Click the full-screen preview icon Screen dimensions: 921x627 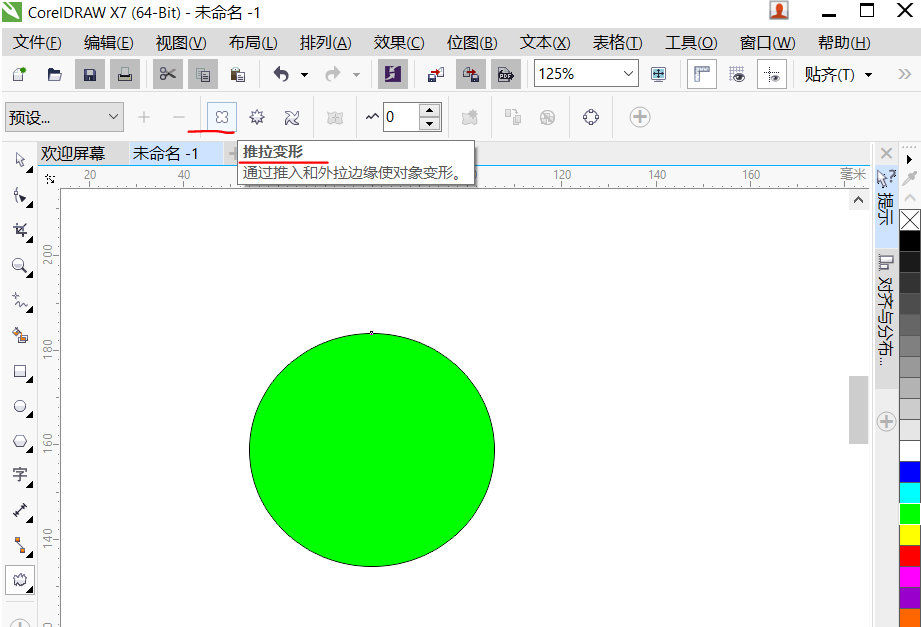[x=658, y=75]
